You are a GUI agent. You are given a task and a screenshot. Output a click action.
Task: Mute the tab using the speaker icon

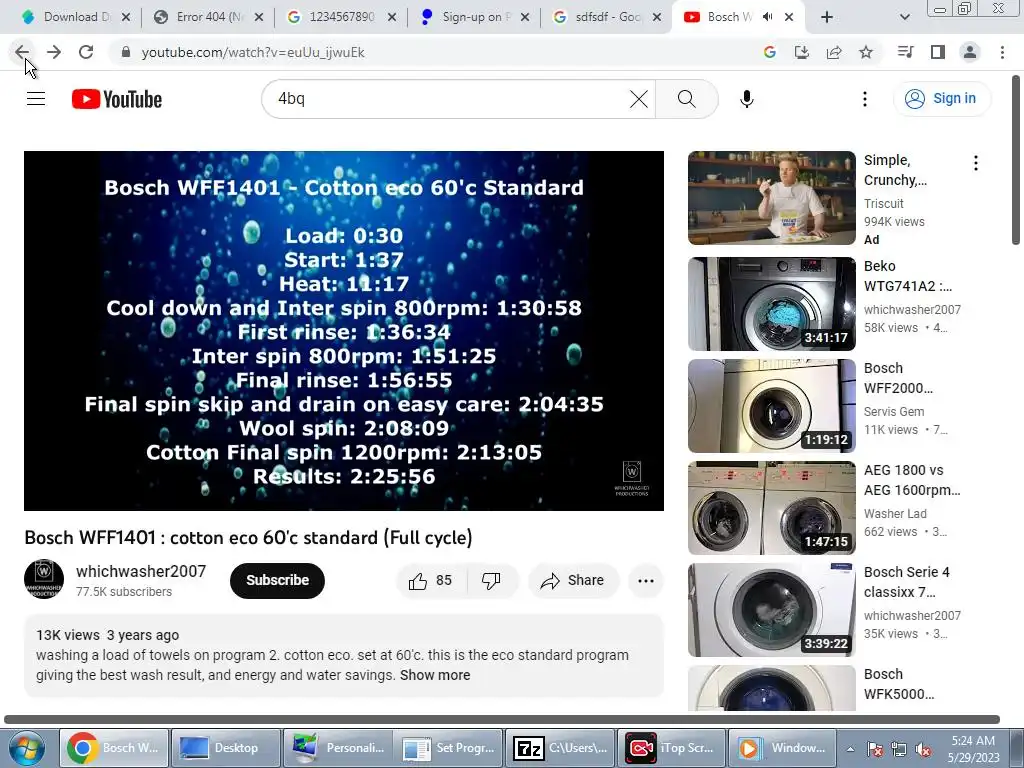(x=767, y=17)
